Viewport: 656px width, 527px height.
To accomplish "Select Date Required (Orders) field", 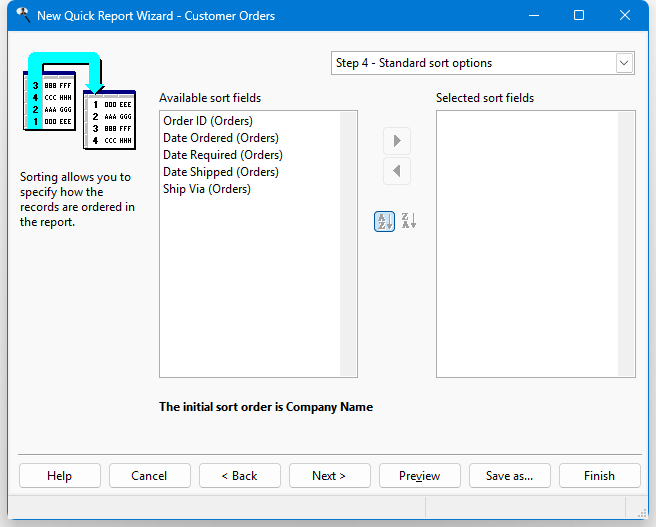I will pos(223,155).
